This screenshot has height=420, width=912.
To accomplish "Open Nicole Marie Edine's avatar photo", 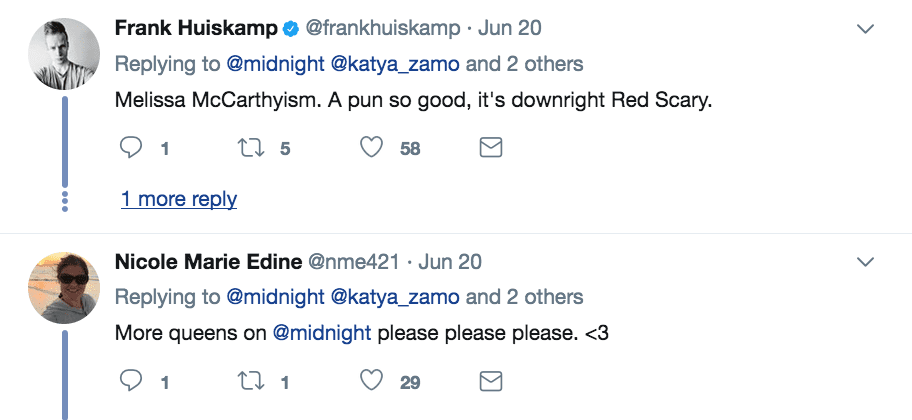I will (x=65, y=286).
